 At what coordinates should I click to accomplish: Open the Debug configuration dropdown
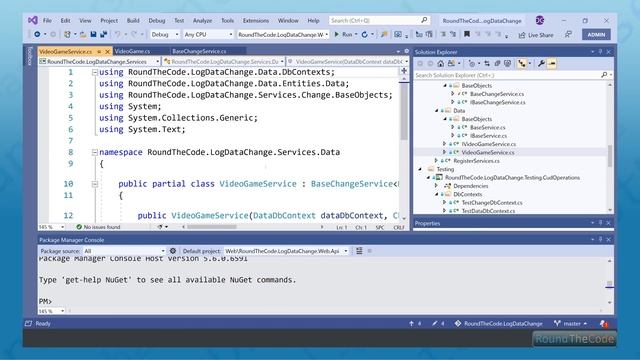click(165, 35)
